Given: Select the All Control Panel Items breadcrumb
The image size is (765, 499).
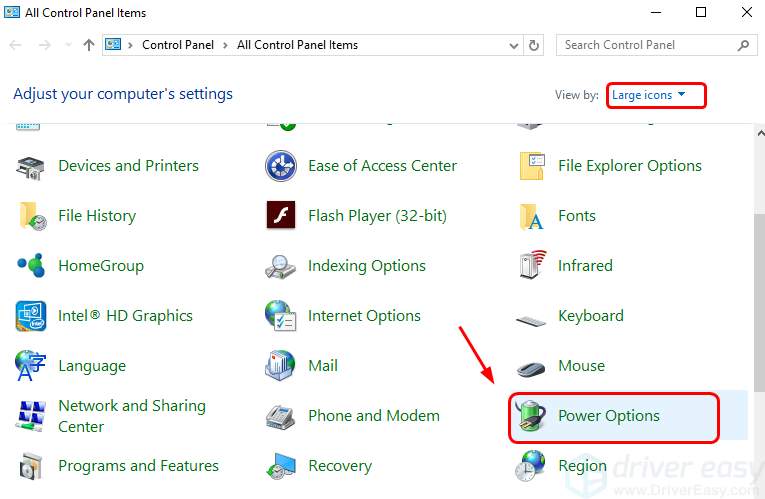Looking at the screenshot, I should click(x=298, y=45).
